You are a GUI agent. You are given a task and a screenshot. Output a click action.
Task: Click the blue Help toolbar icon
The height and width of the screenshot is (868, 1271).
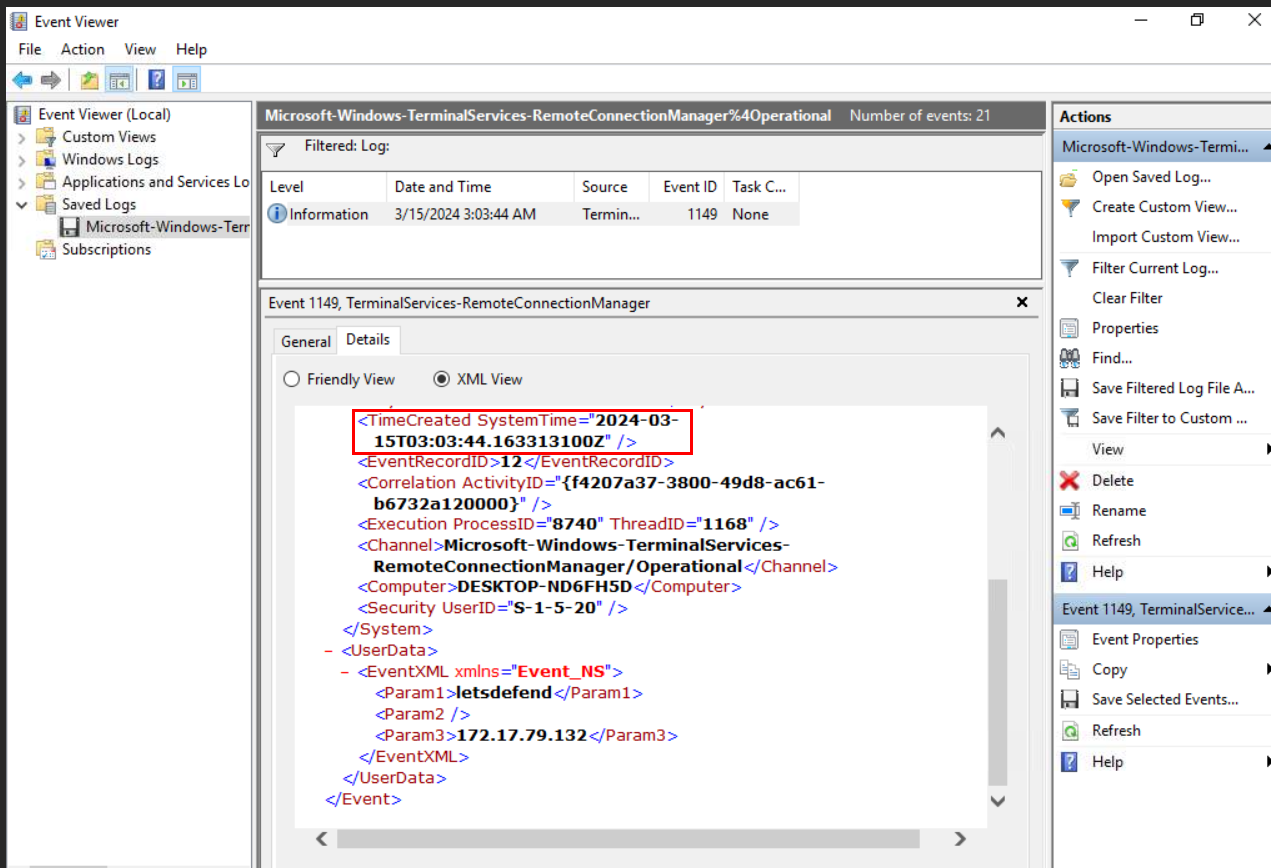pos(156,80)
